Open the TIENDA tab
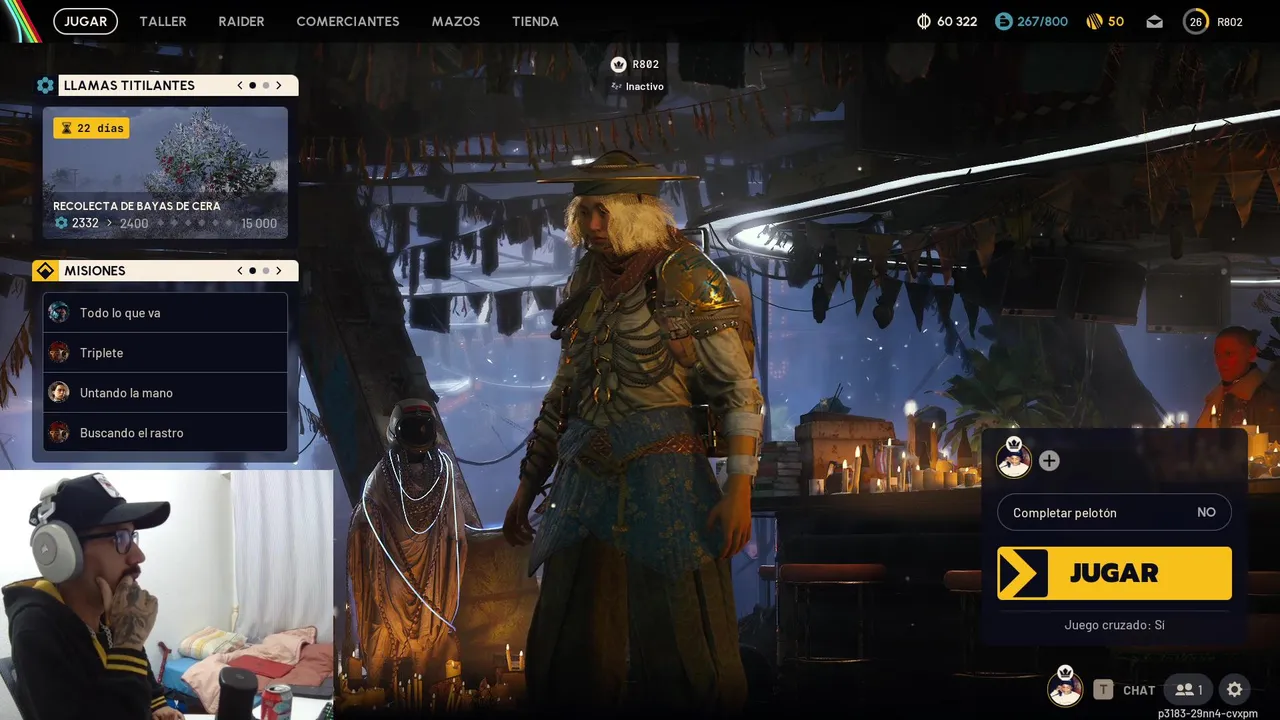 click(535, 21)
